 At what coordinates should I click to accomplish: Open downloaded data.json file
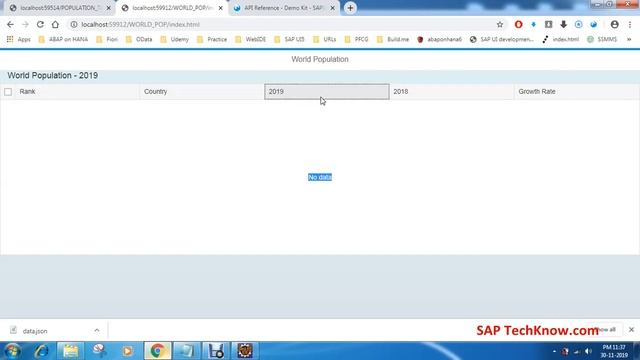point(35,331)
